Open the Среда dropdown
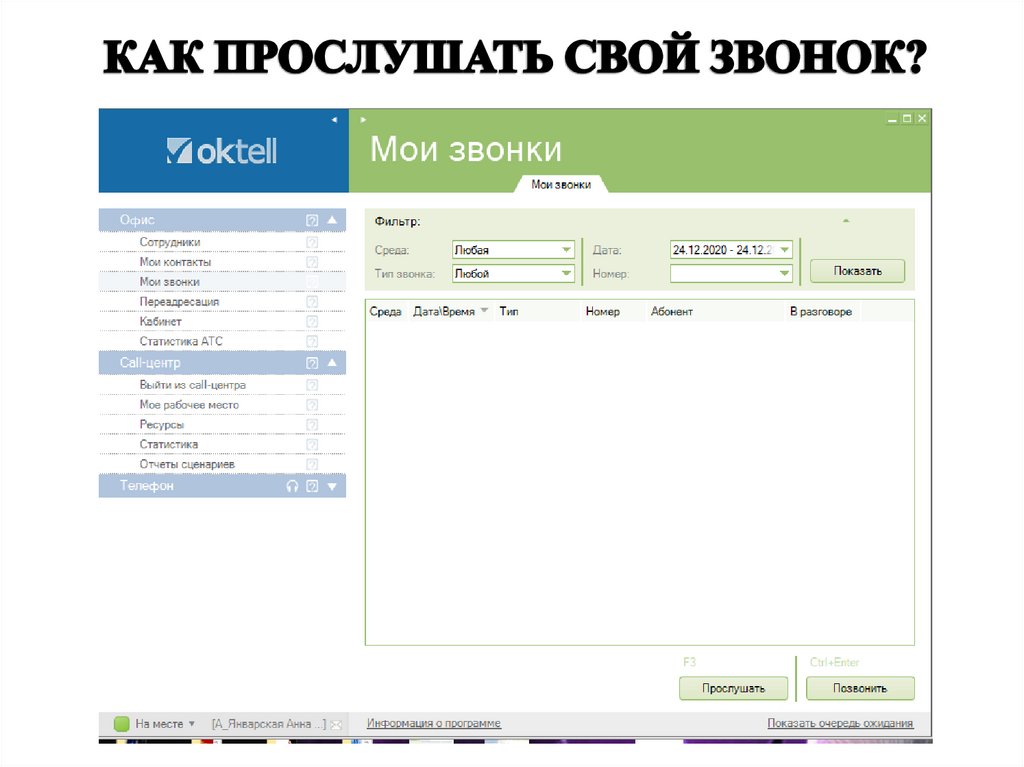1024x767 pixels. click(x=566, y=250)
